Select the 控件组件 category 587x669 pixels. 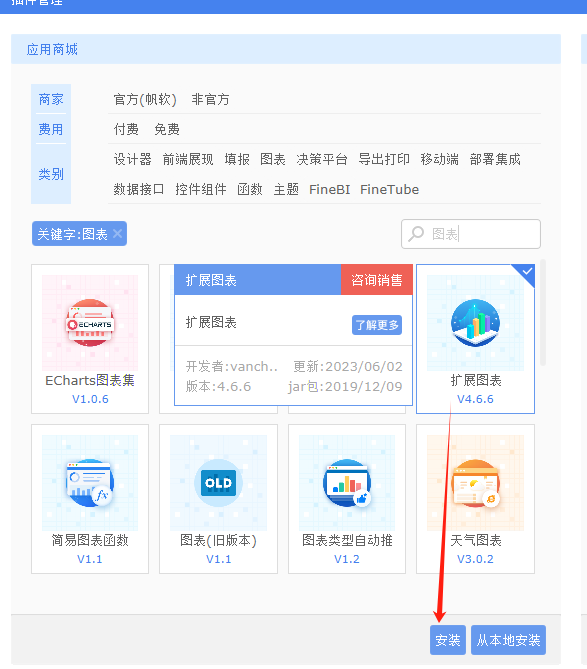pos(201,189)
